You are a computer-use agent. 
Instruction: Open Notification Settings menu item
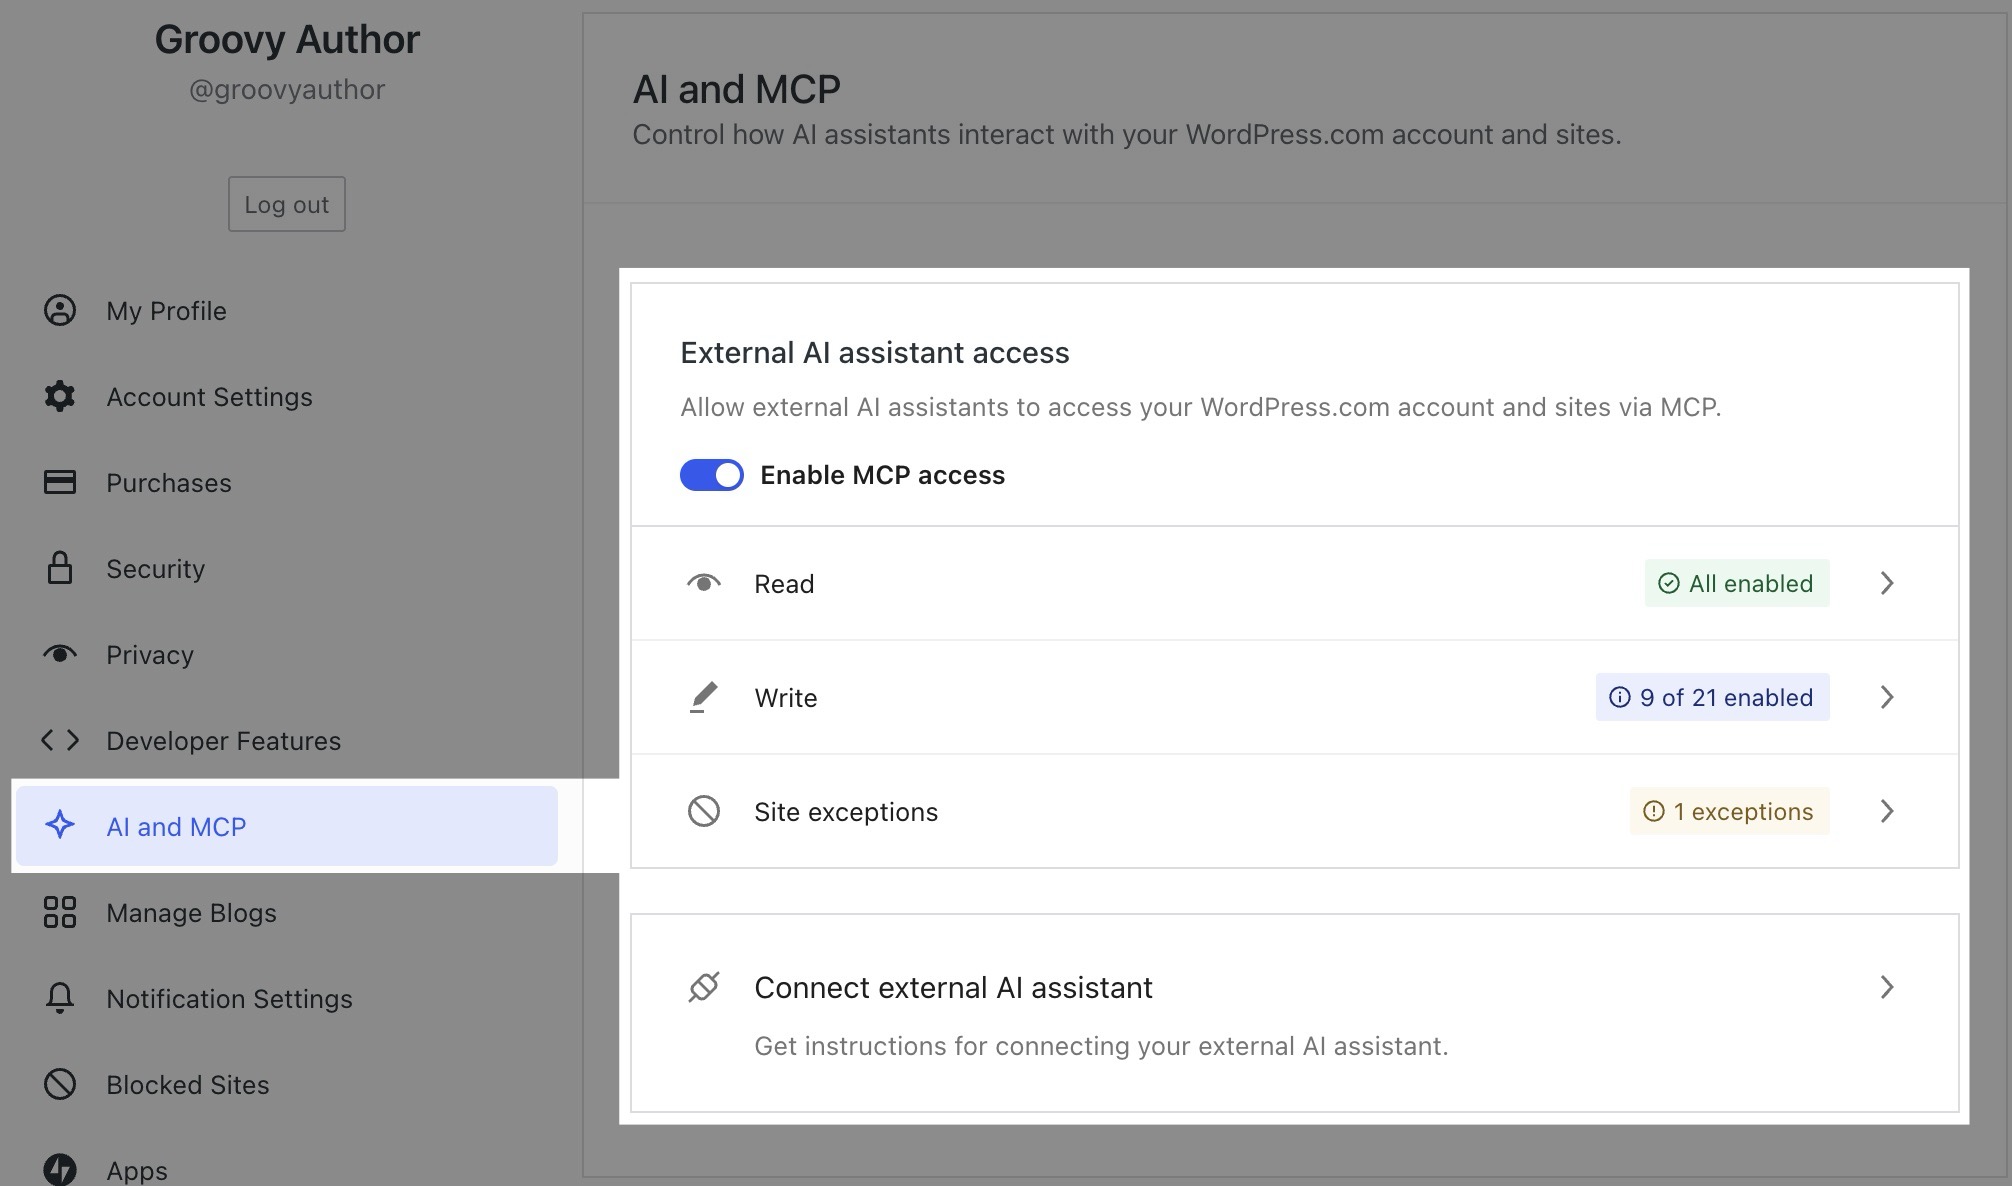coord(287,999)
